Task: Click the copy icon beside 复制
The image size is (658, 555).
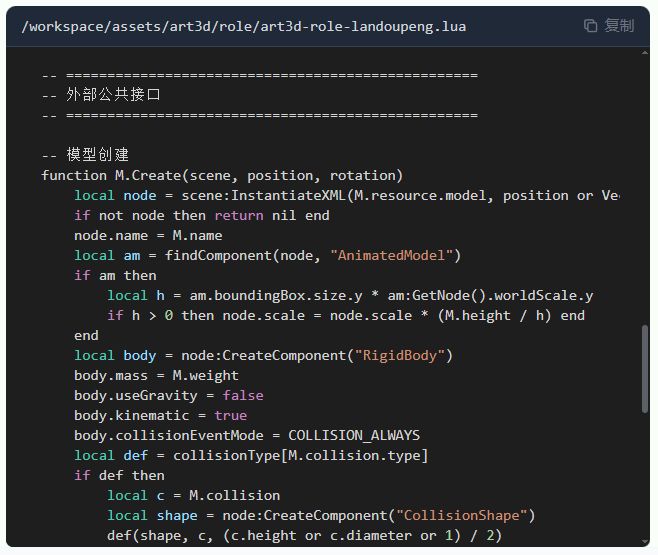Action: (x=590, y=26)
